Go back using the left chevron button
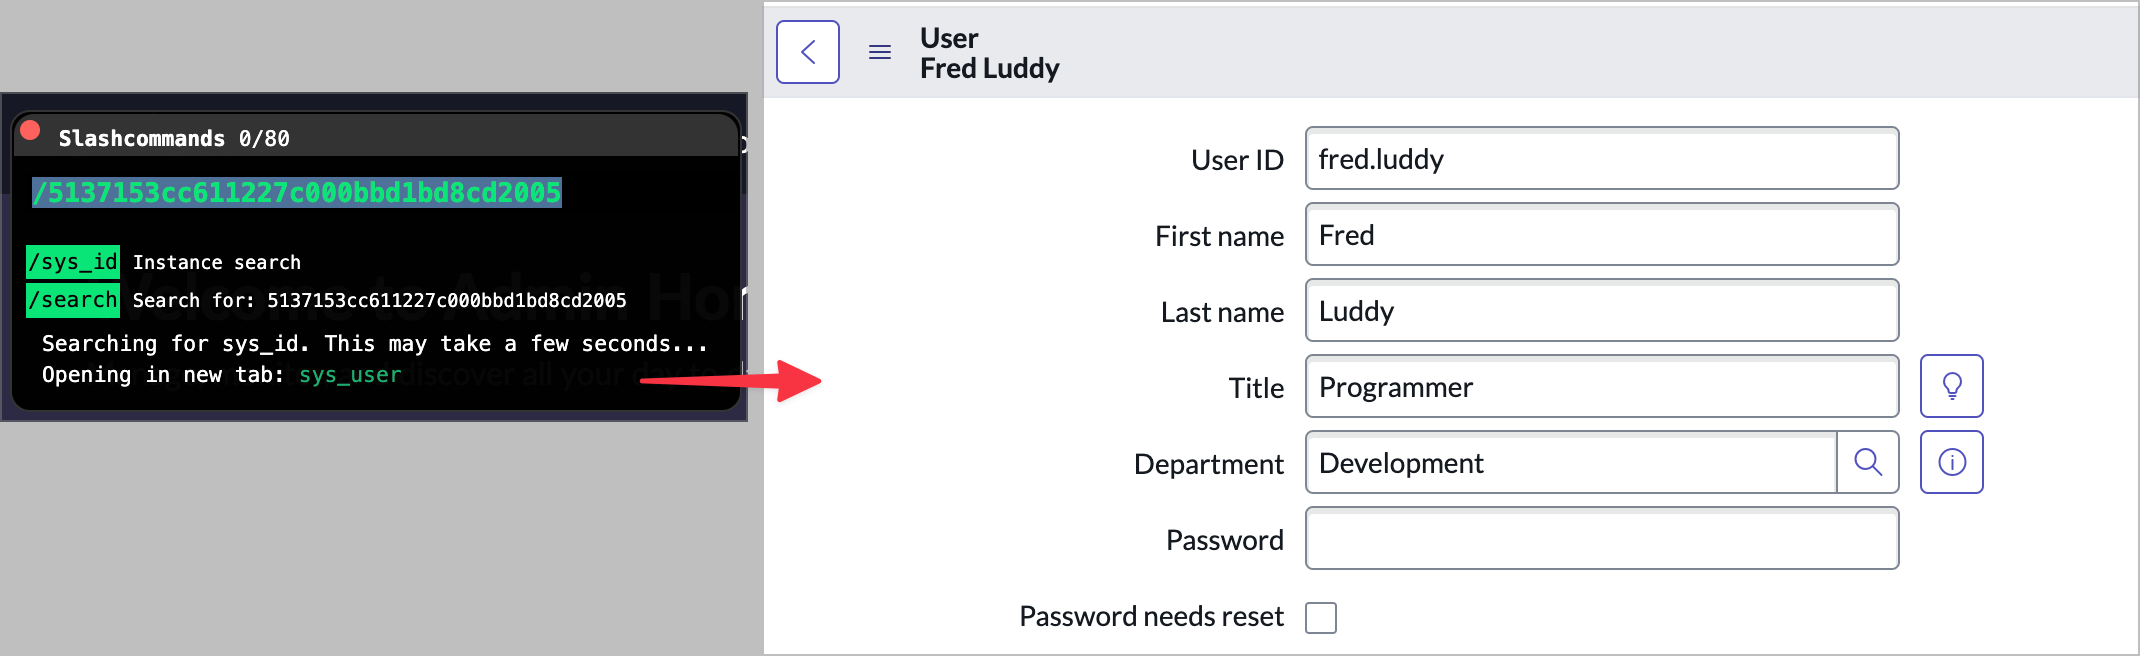This screenshot has width=2140, height=656. click(808, 52)
